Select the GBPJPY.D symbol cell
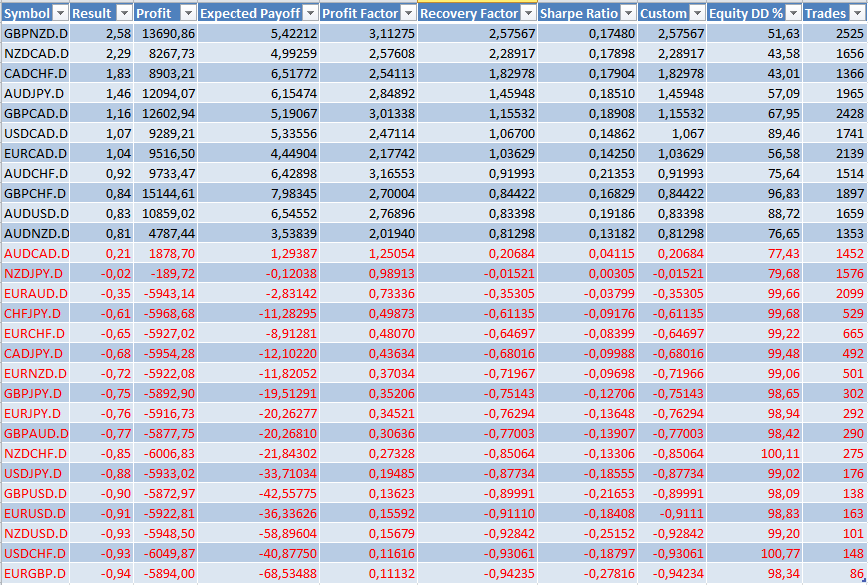This screenshot has width=868, height=585. [x=35, y=394]
